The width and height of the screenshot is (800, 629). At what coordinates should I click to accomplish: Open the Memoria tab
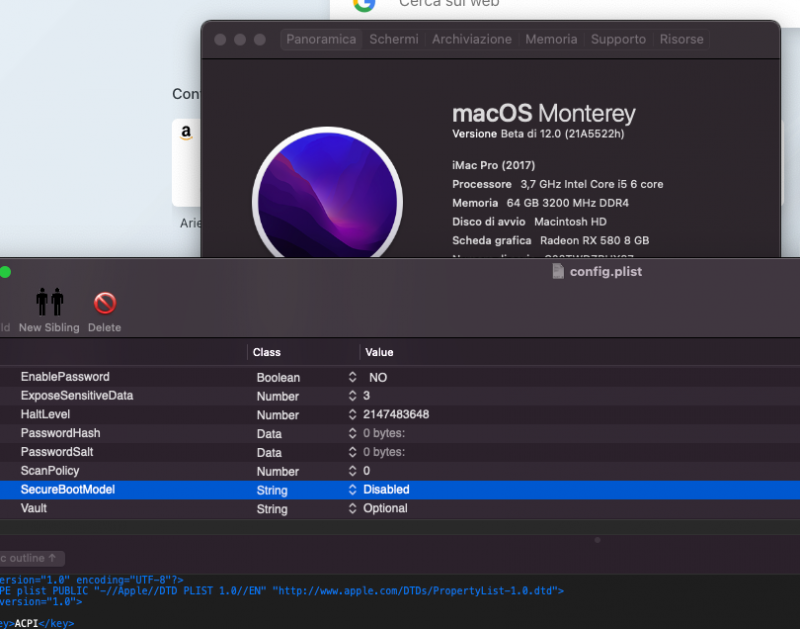pos(551,39)
